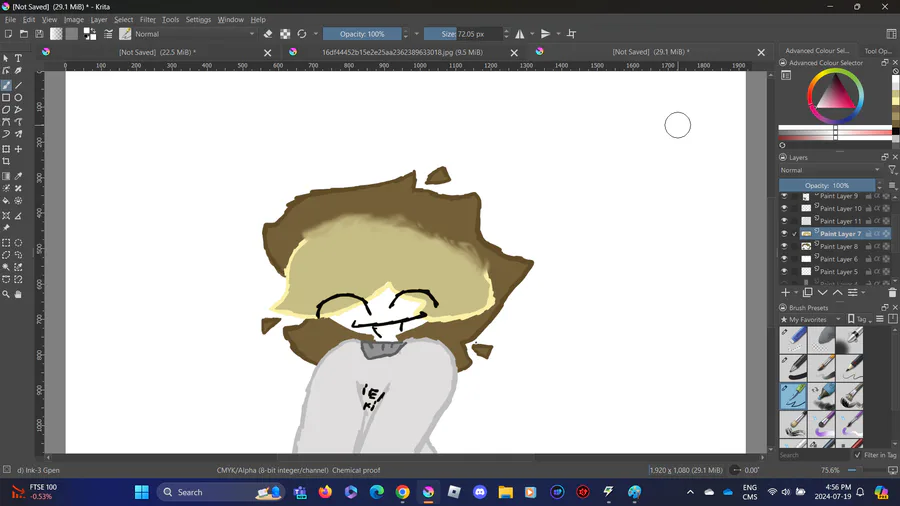This screenshot has height=506, width=900.
Task: Select the Shape Select arrow tool
Action: pyautogui.click(x=6, y=59)
